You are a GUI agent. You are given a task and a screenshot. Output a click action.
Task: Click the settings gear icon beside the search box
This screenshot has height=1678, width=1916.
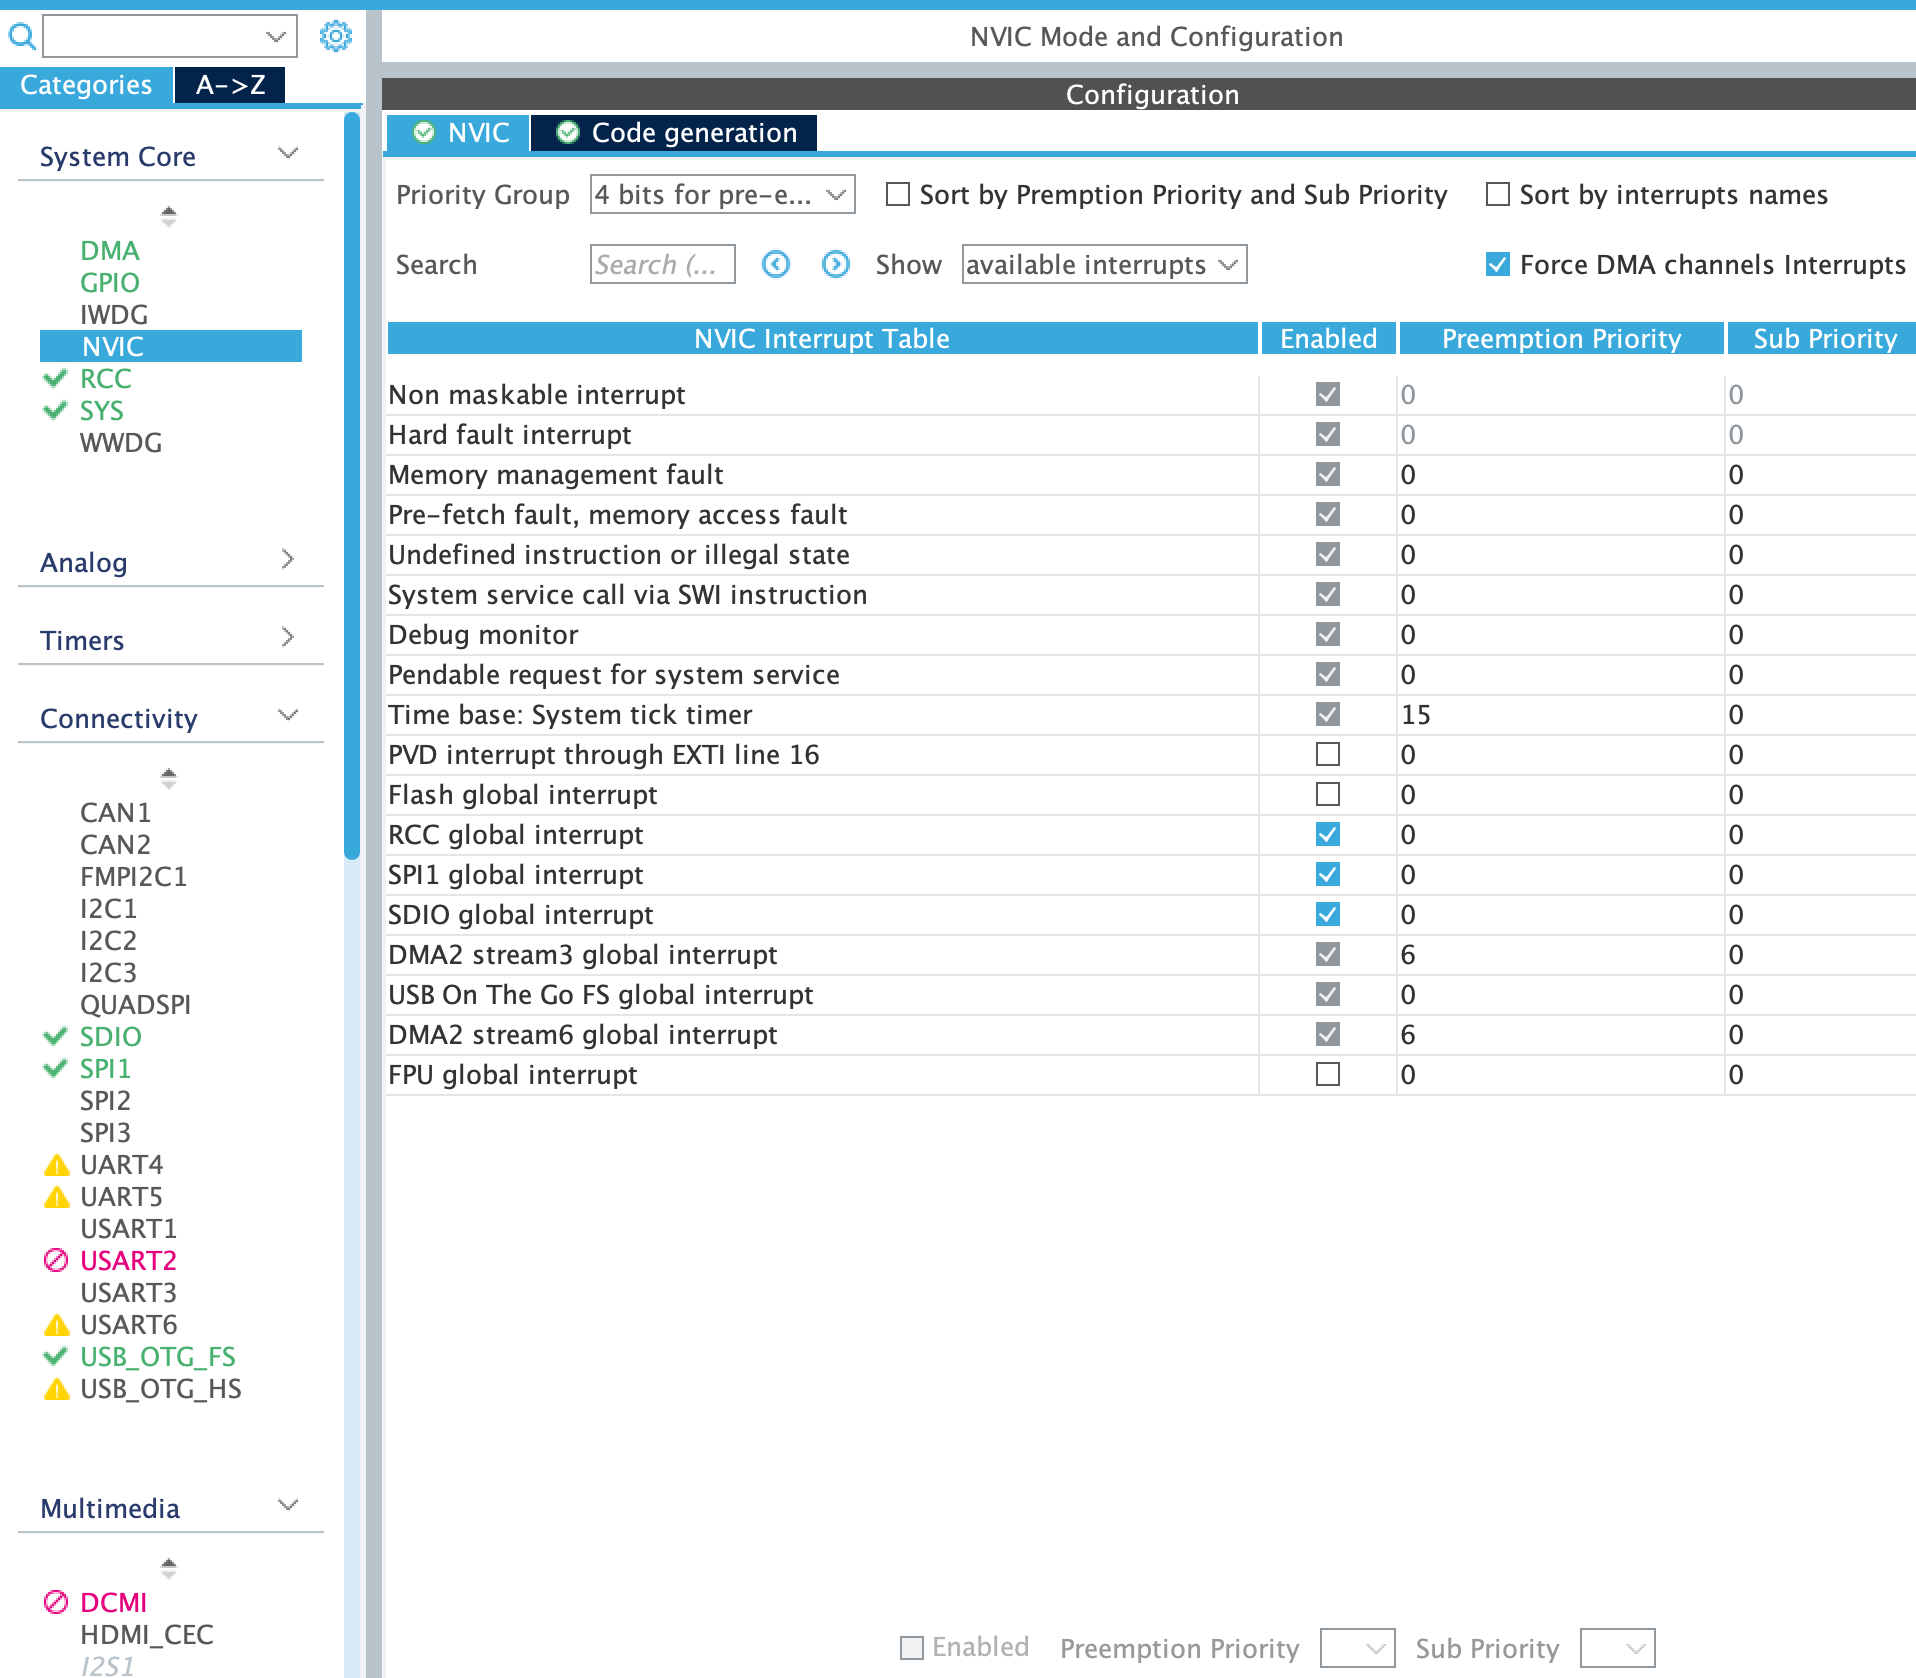pyautogui.click(x=335, y=37)
